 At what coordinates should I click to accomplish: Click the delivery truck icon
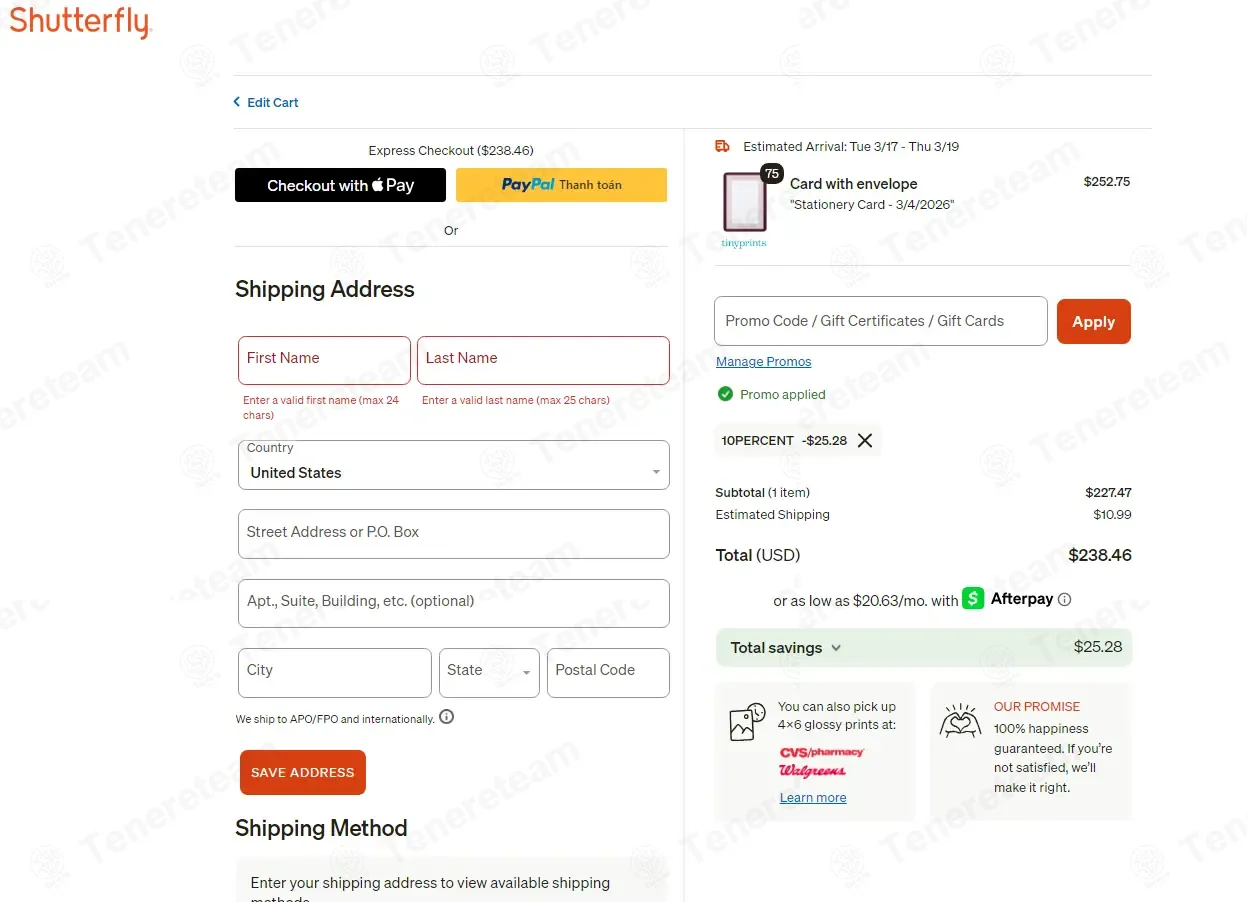coord(723,146)
